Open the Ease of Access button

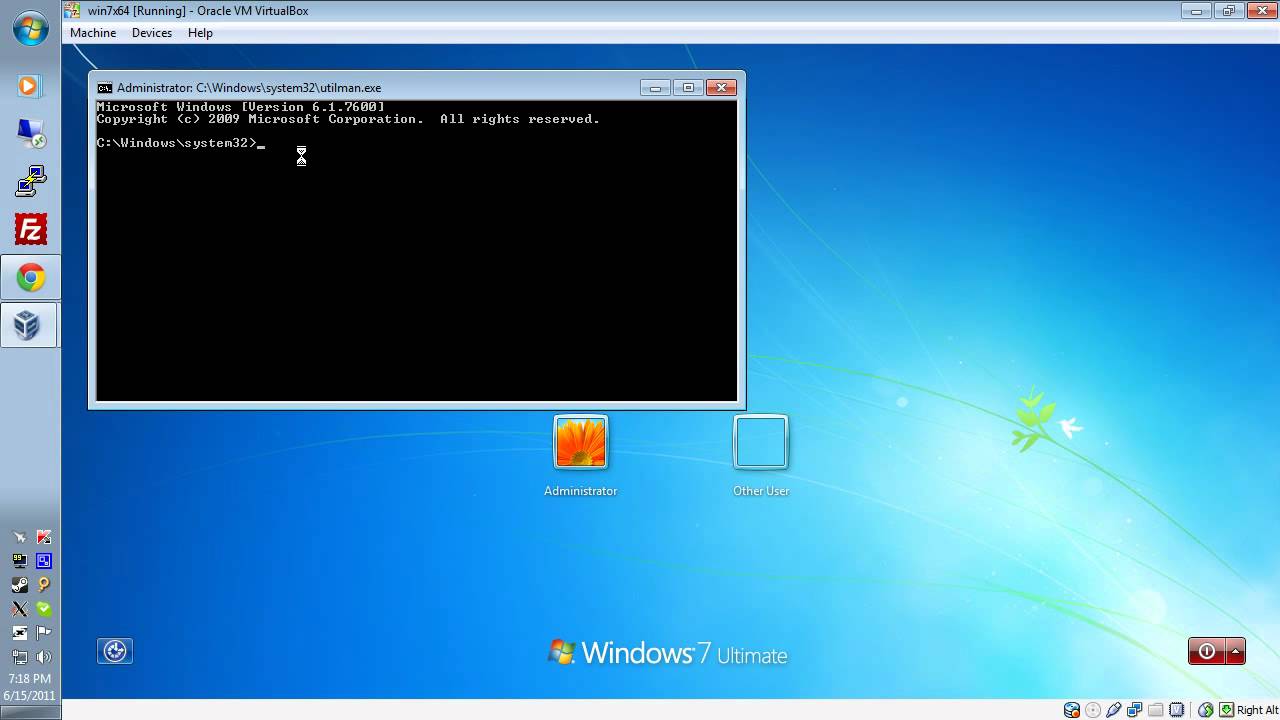coord(115,651)
